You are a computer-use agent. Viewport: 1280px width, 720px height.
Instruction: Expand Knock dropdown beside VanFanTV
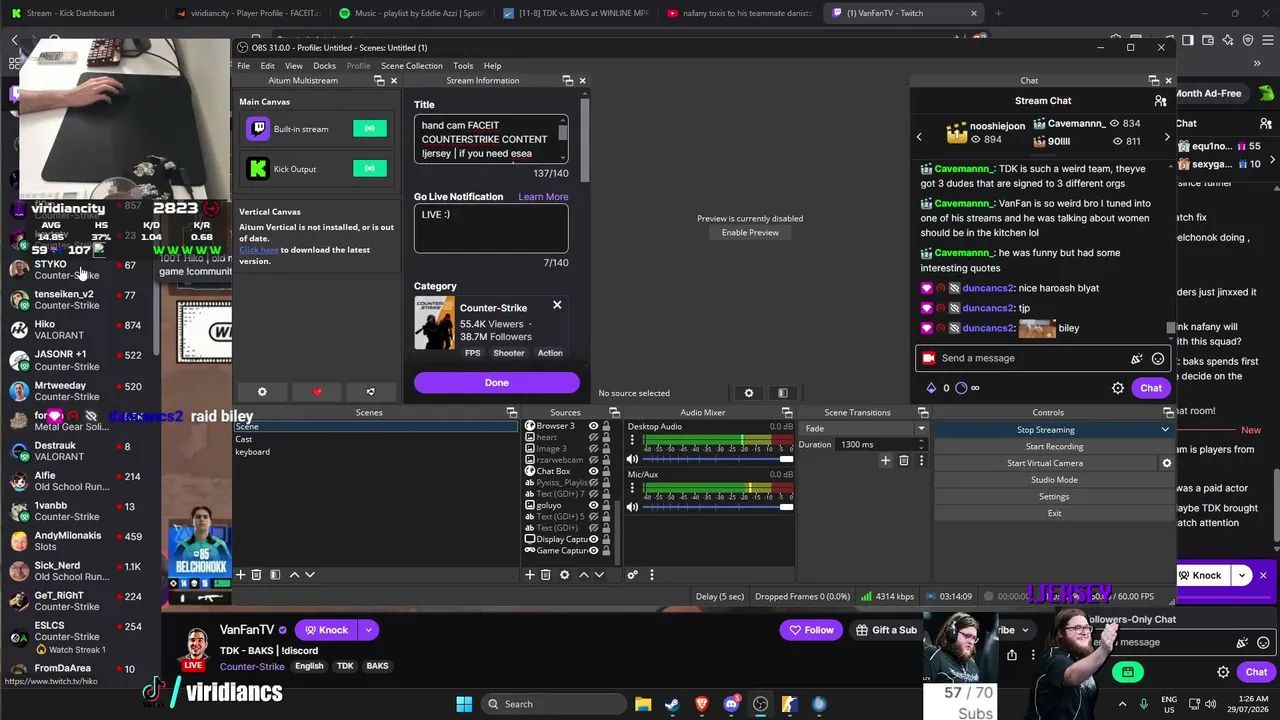click(368, 630)
